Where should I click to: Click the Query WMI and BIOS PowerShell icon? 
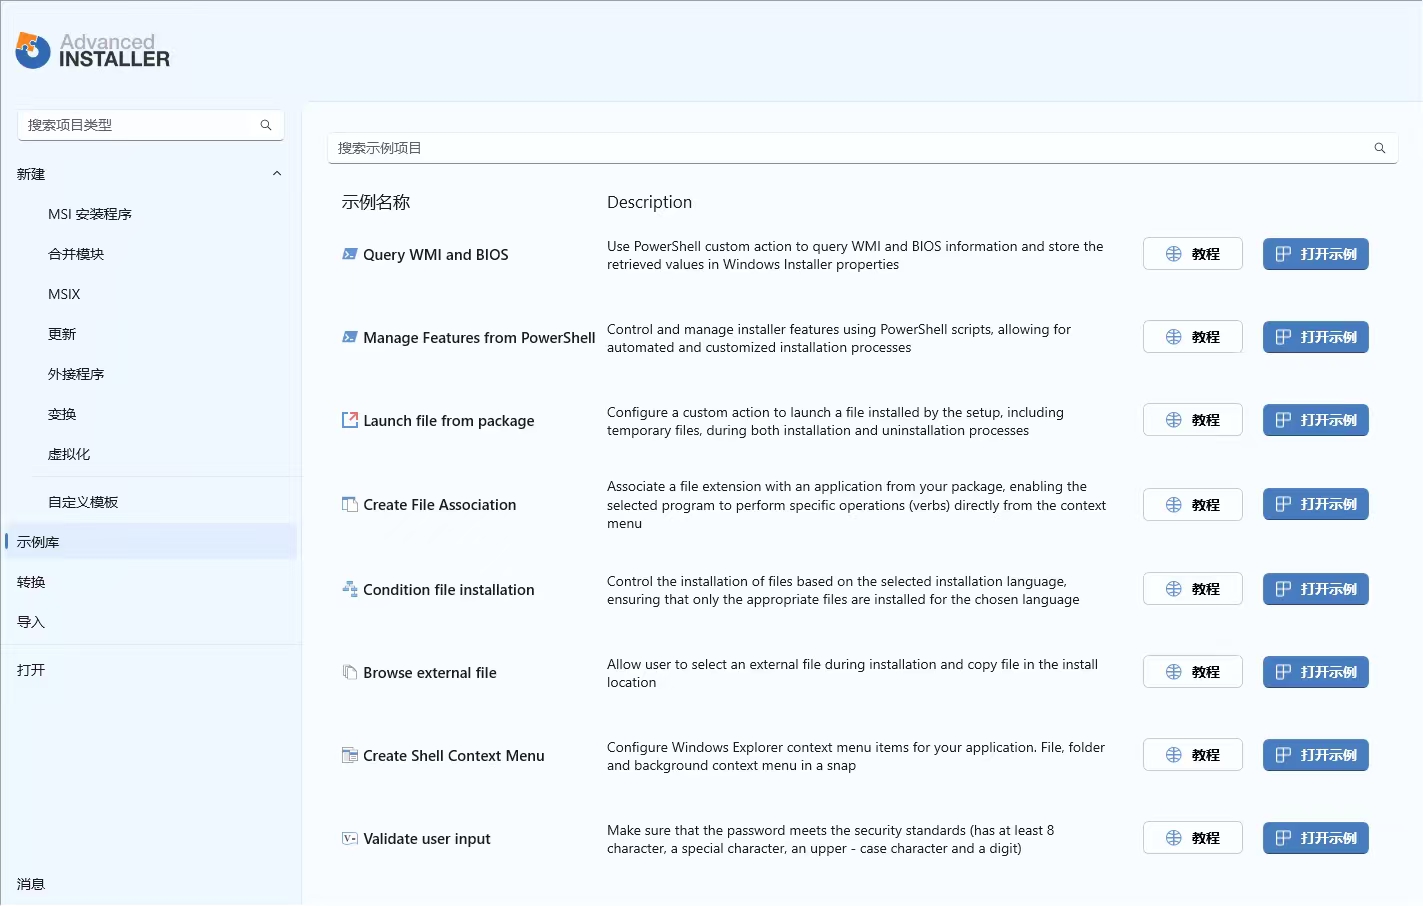point(350,254)
